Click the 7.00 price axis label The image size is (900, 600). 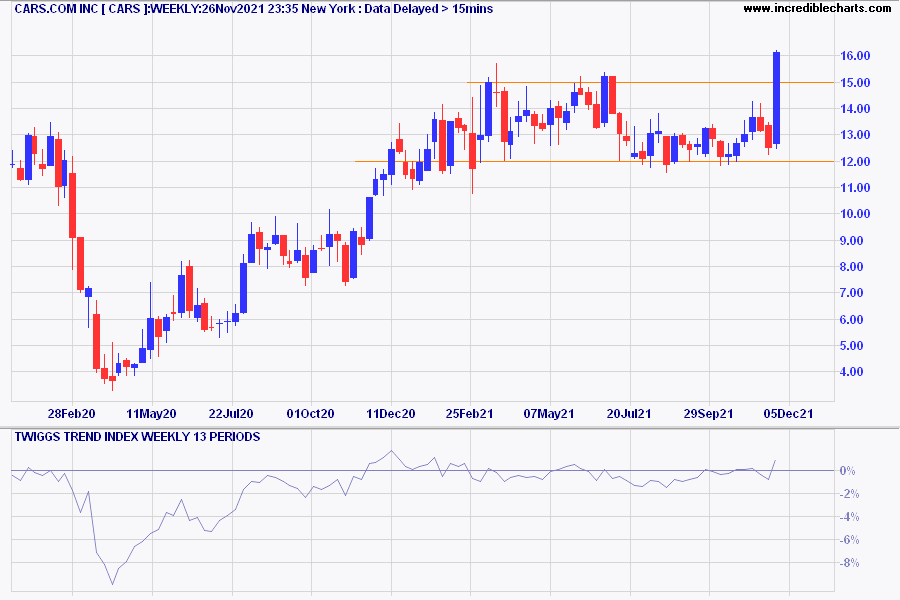851,293
